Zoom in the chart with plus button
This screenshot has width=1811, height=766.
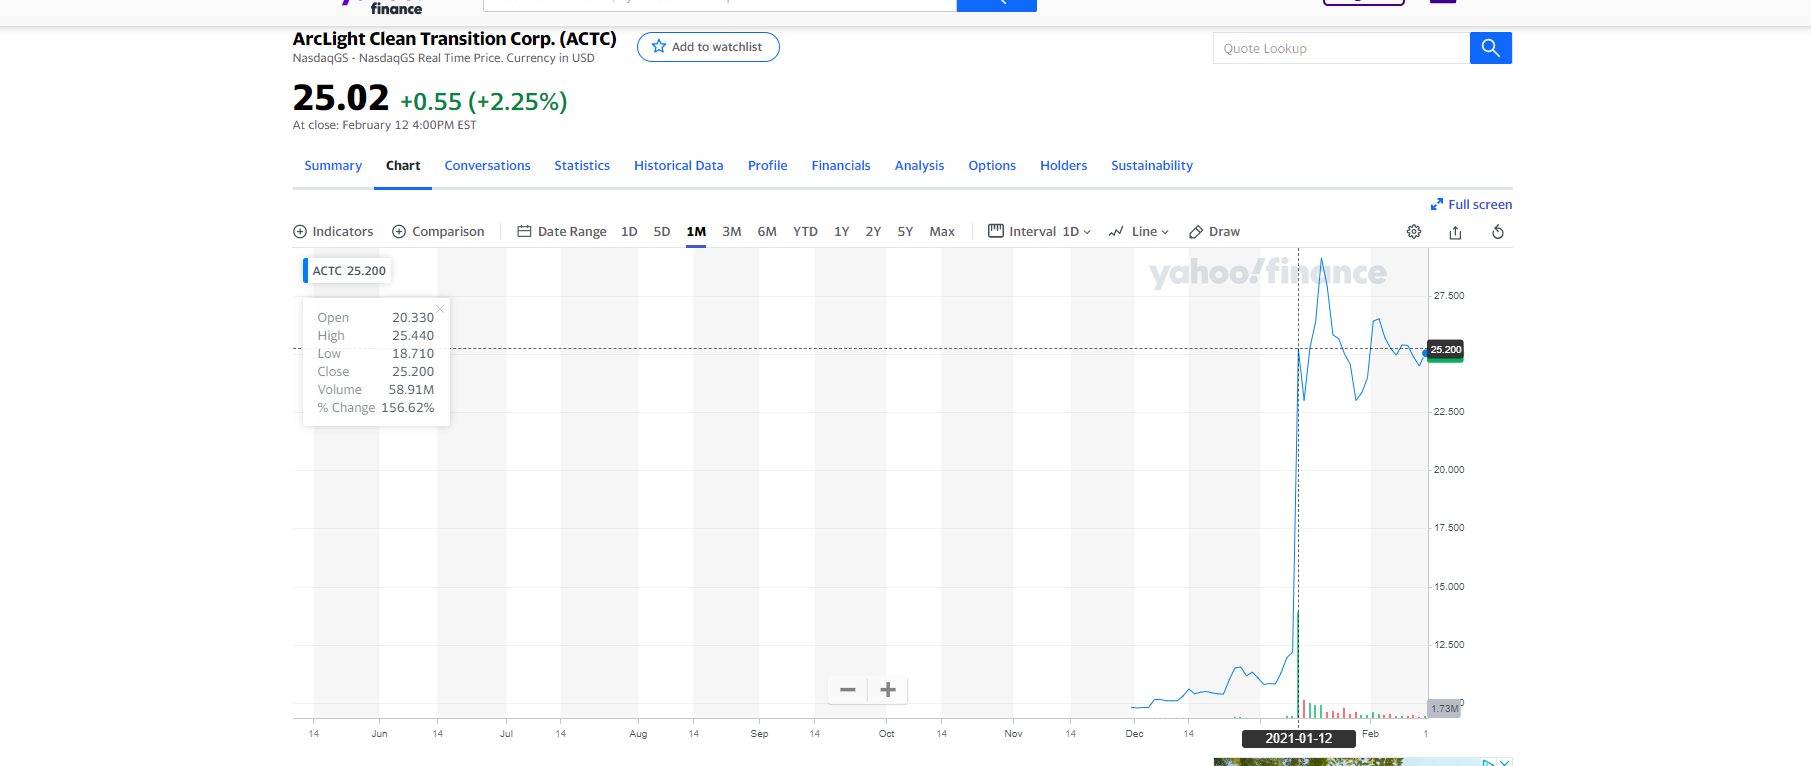click(x=888, y=690)
